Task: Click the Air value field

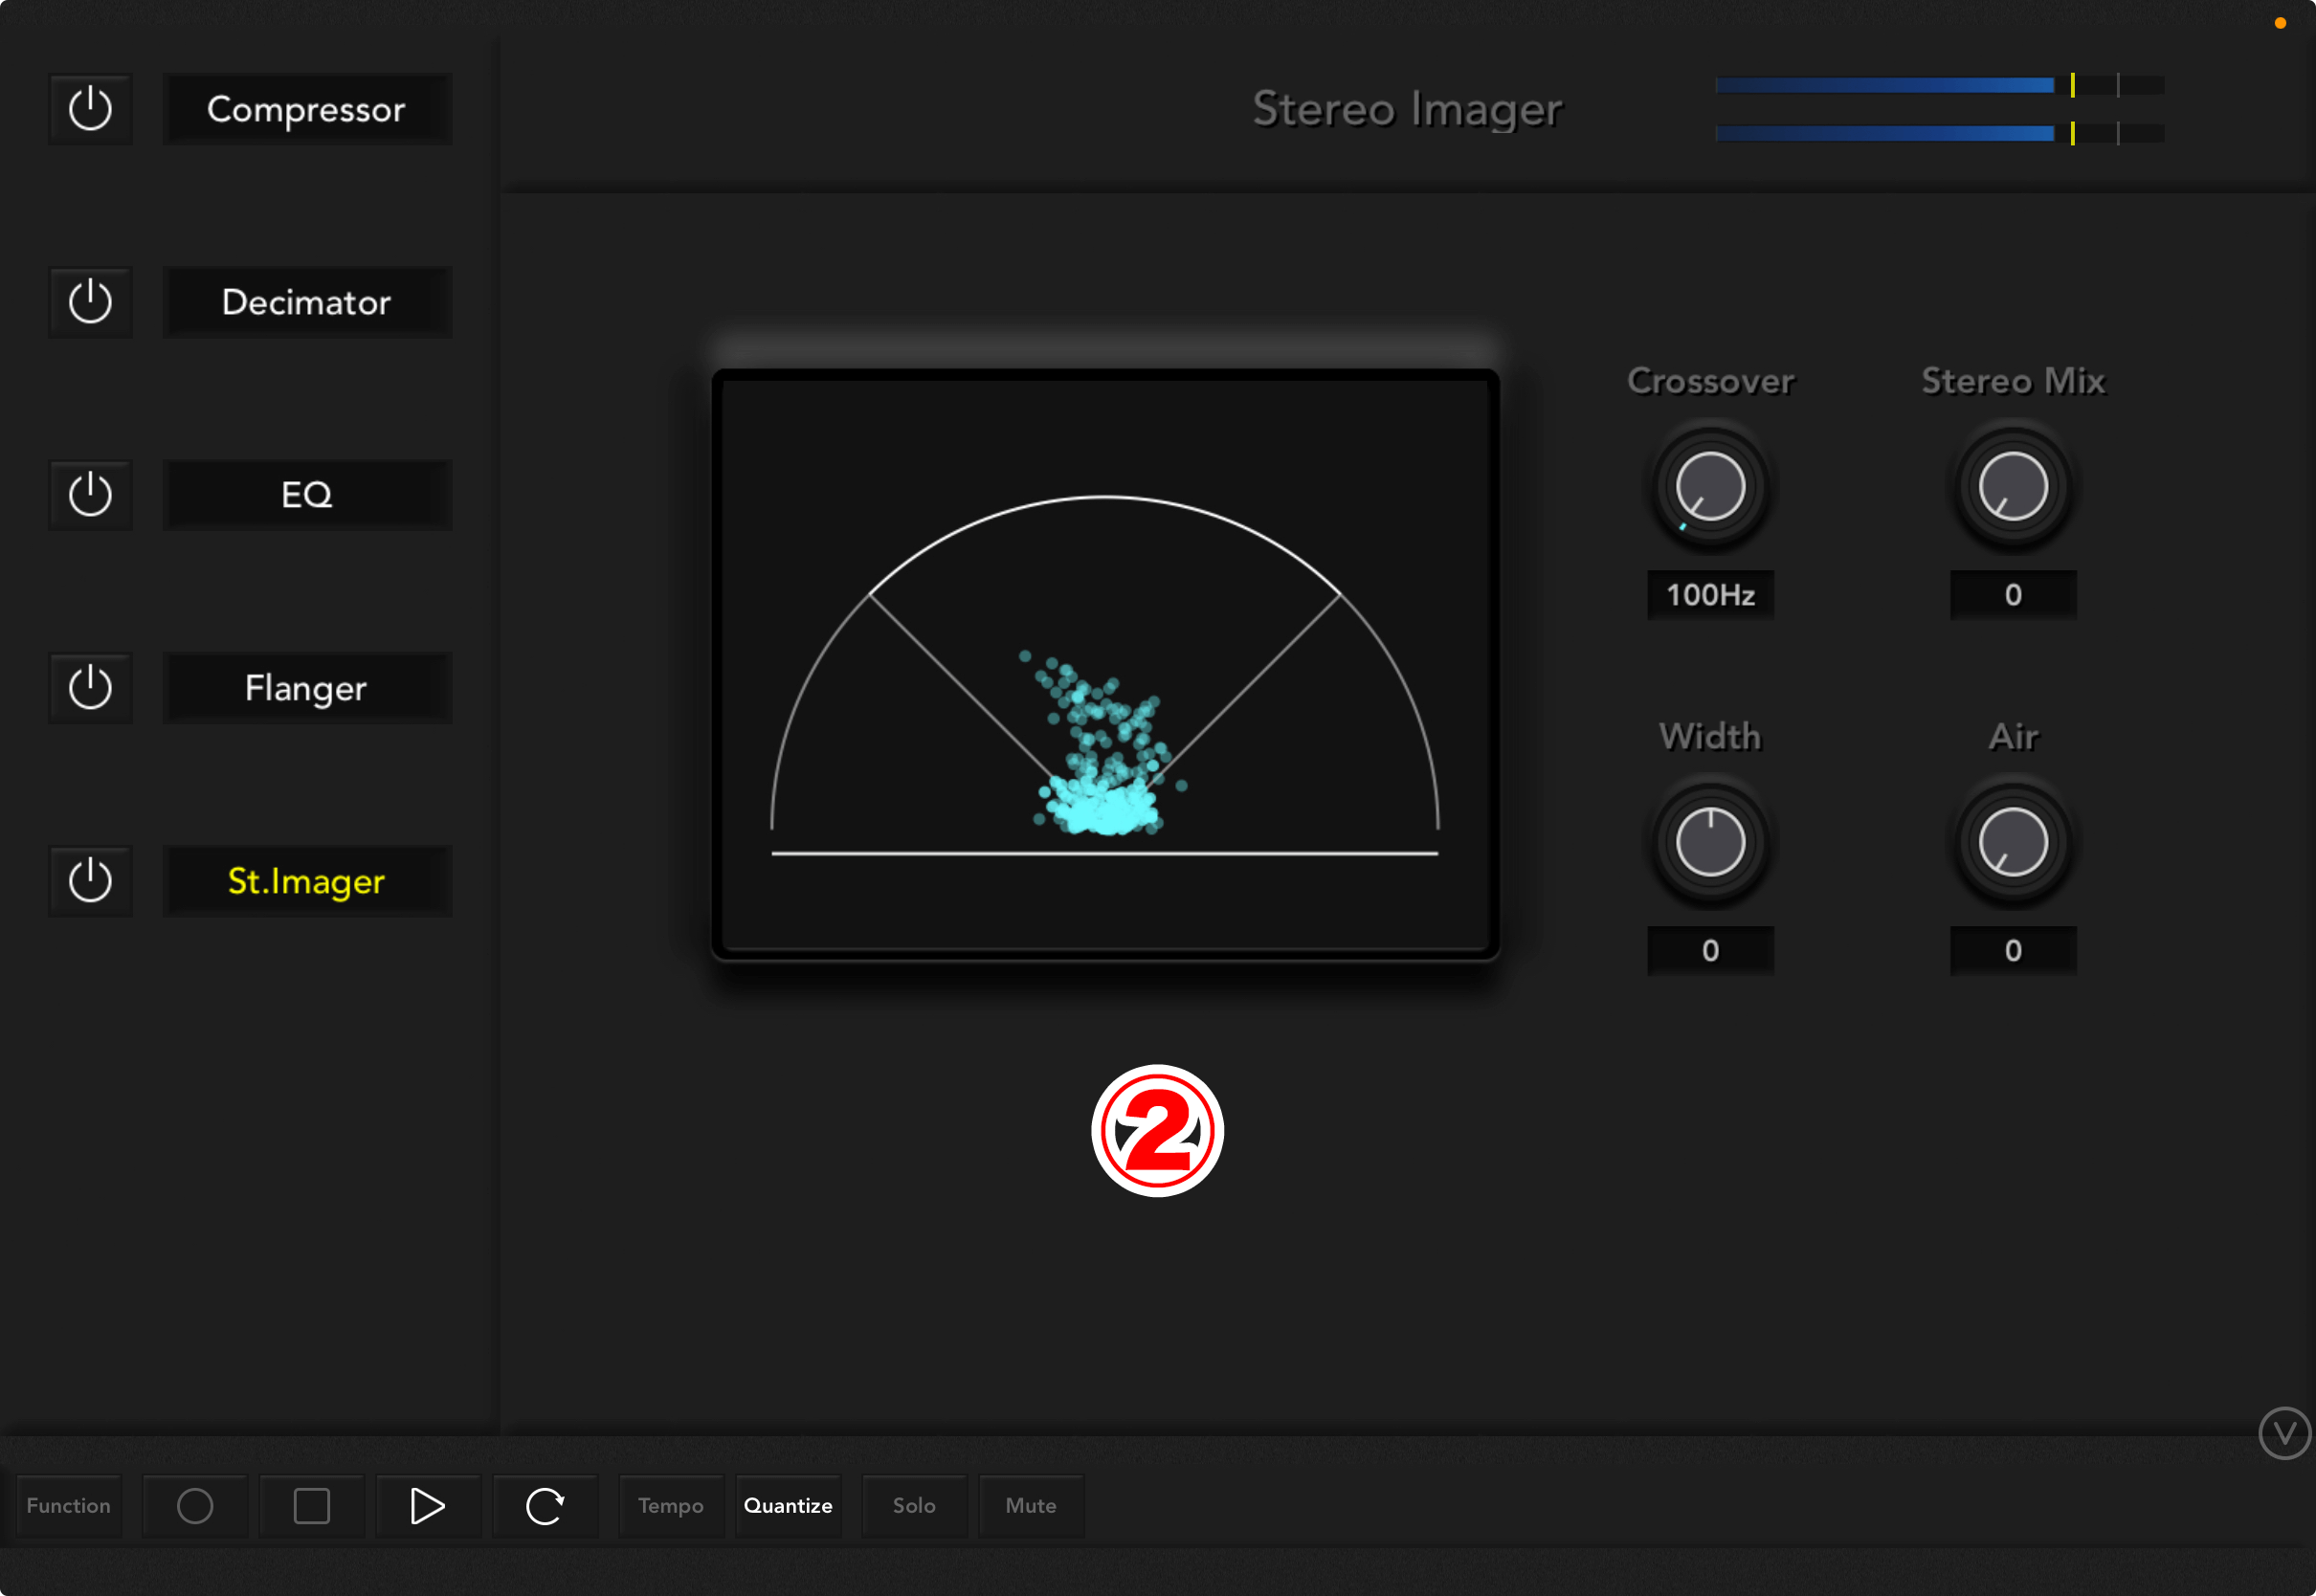Action: (2013, 950)
